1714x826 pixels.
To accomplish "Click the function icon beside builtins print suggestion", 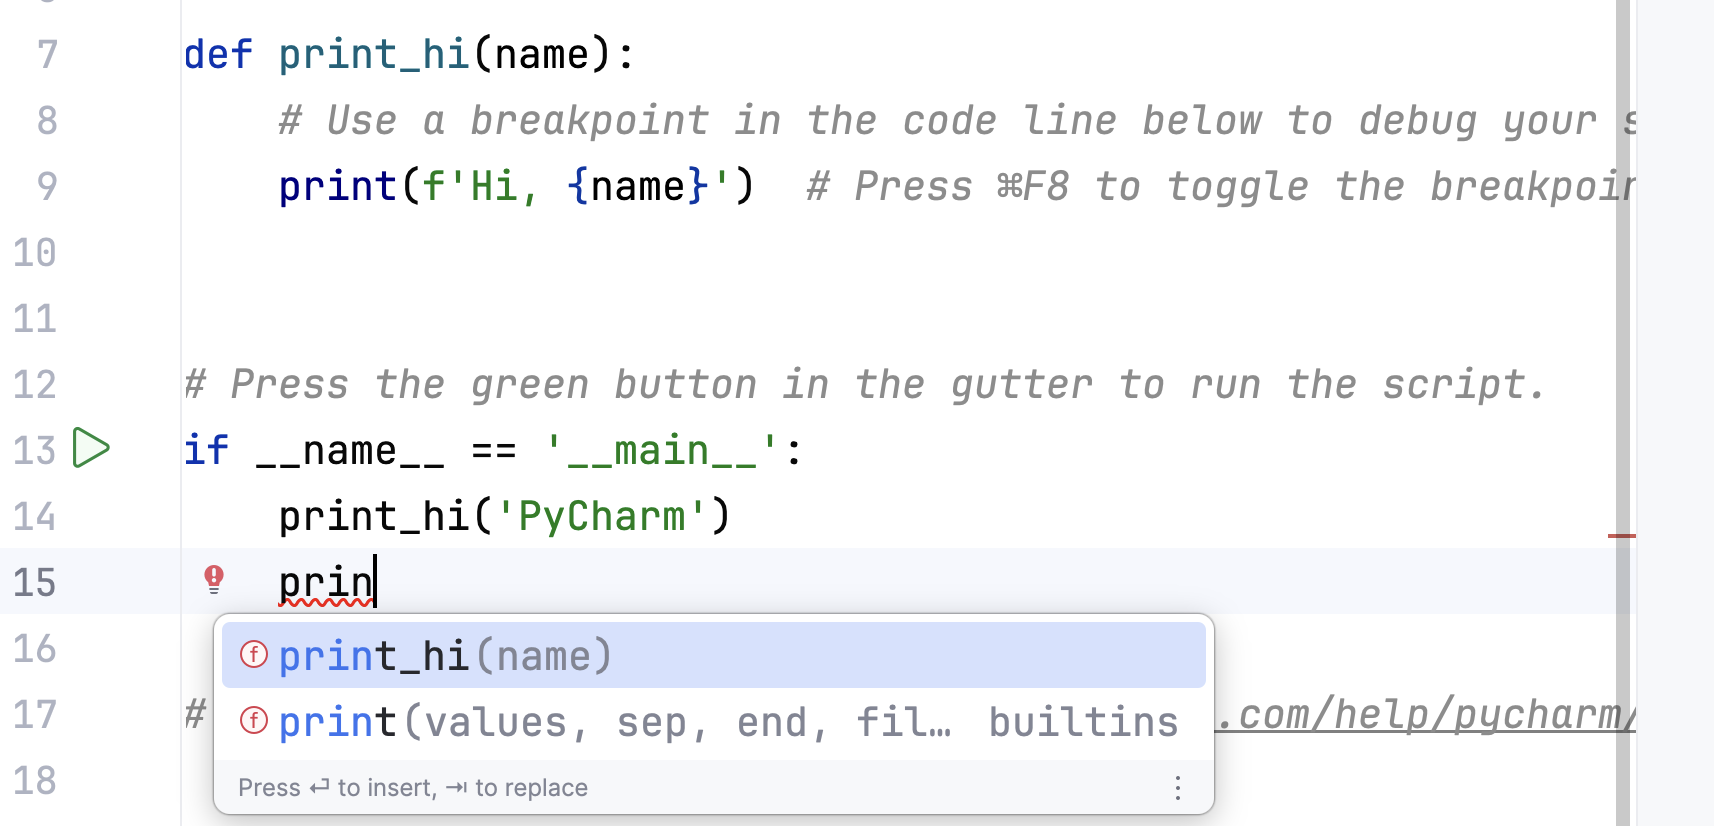I will pos(254,721).
